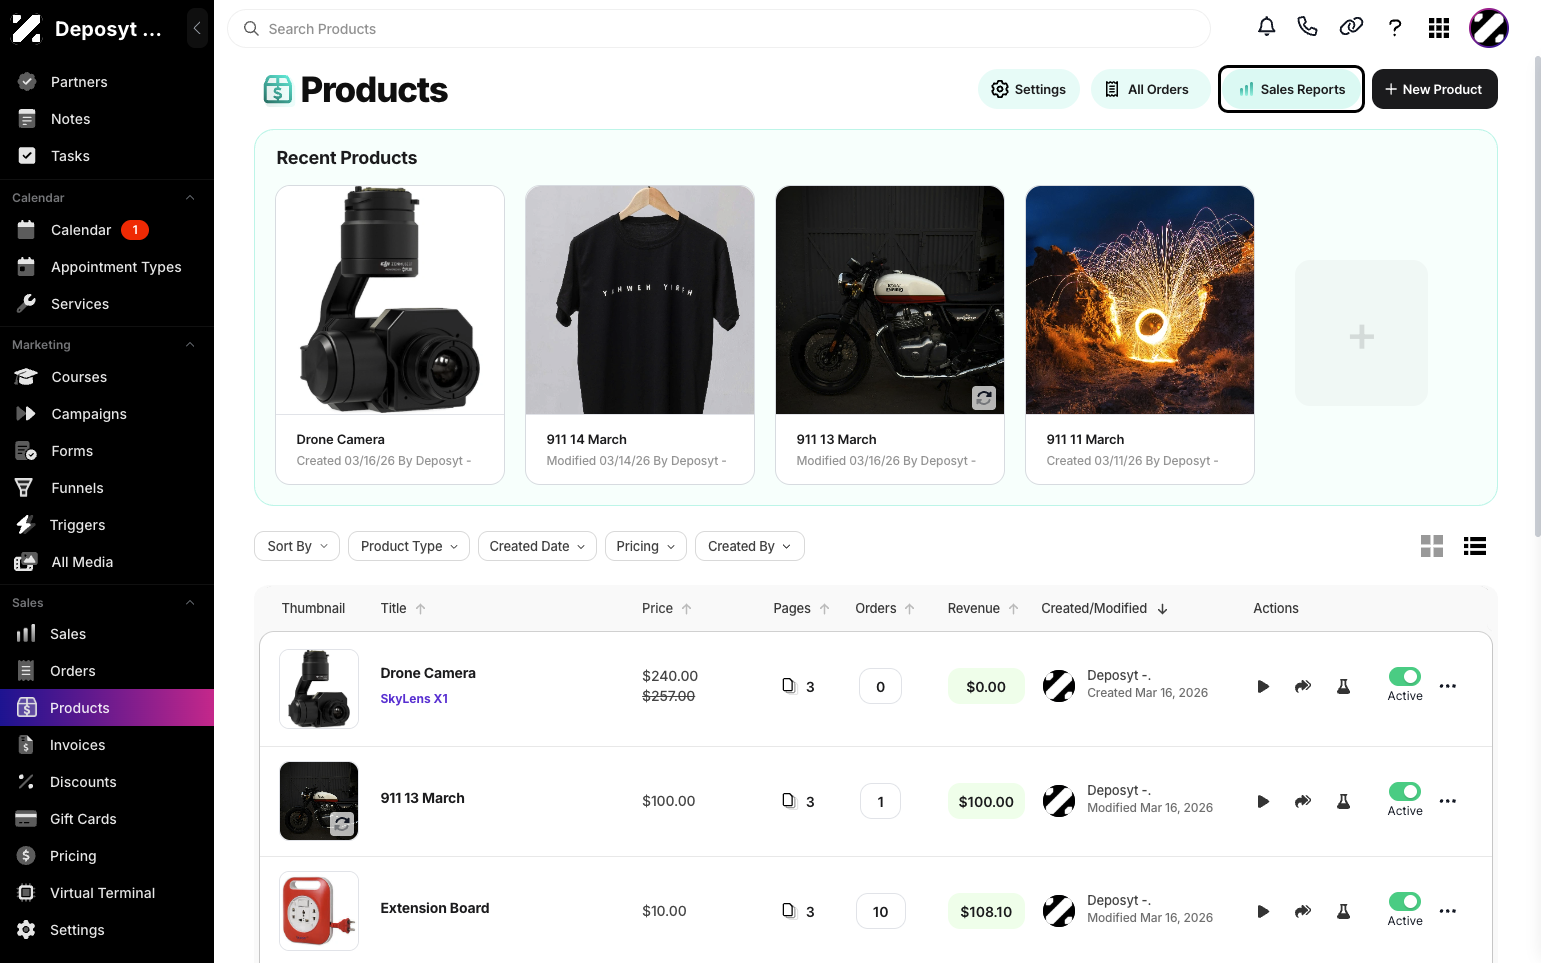The height and width of the screenshot is (963, 1541).
Task: Click share icon for Extension Board row
Action: click(1303, 911)
